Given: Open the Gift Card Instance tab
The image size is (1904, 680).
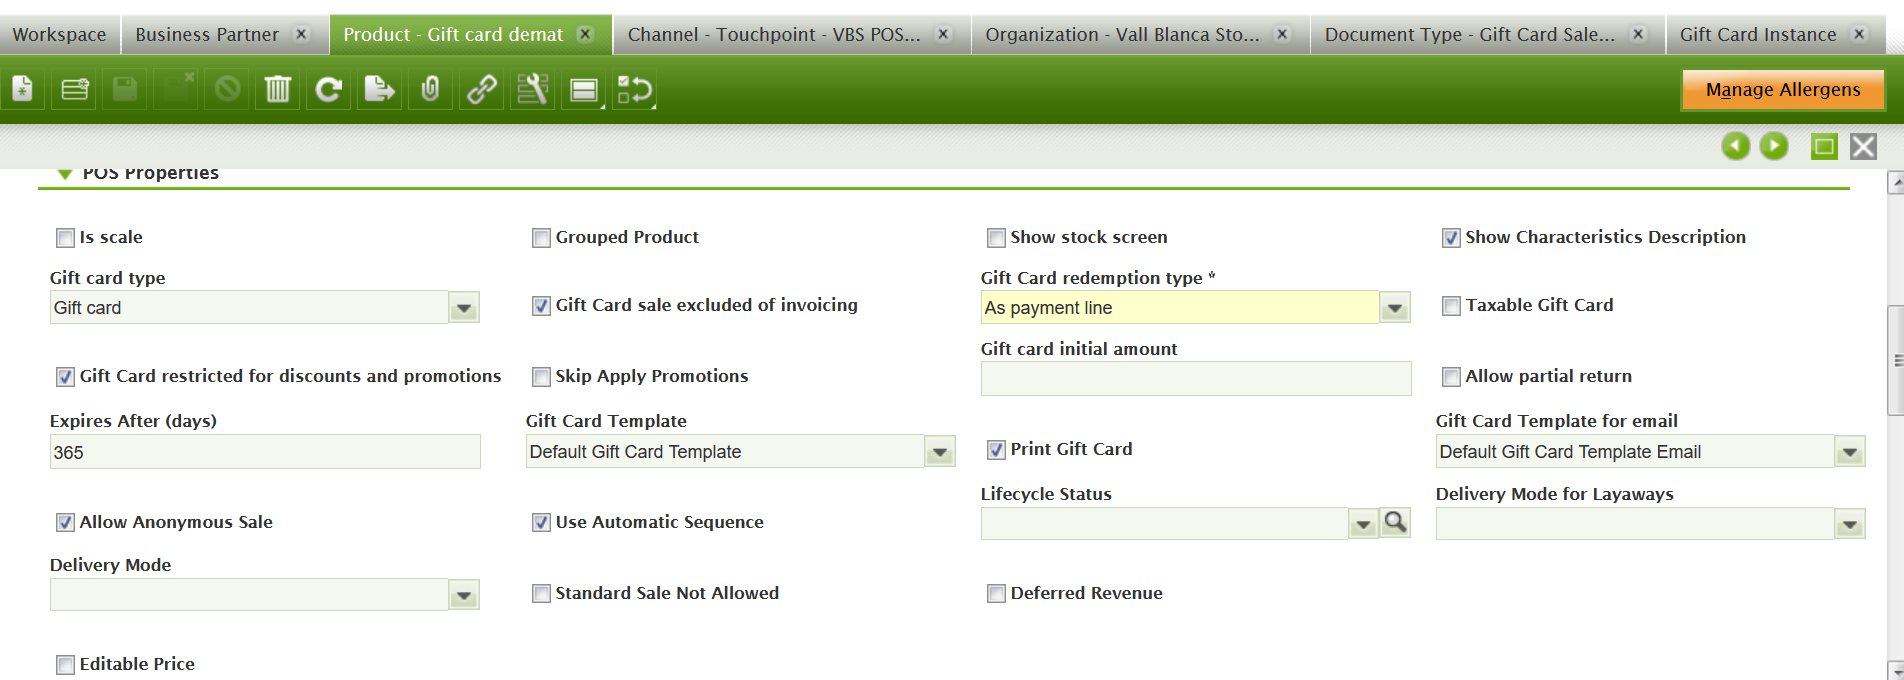Looking at the screenshot, I should click(x=1757, y=35).
